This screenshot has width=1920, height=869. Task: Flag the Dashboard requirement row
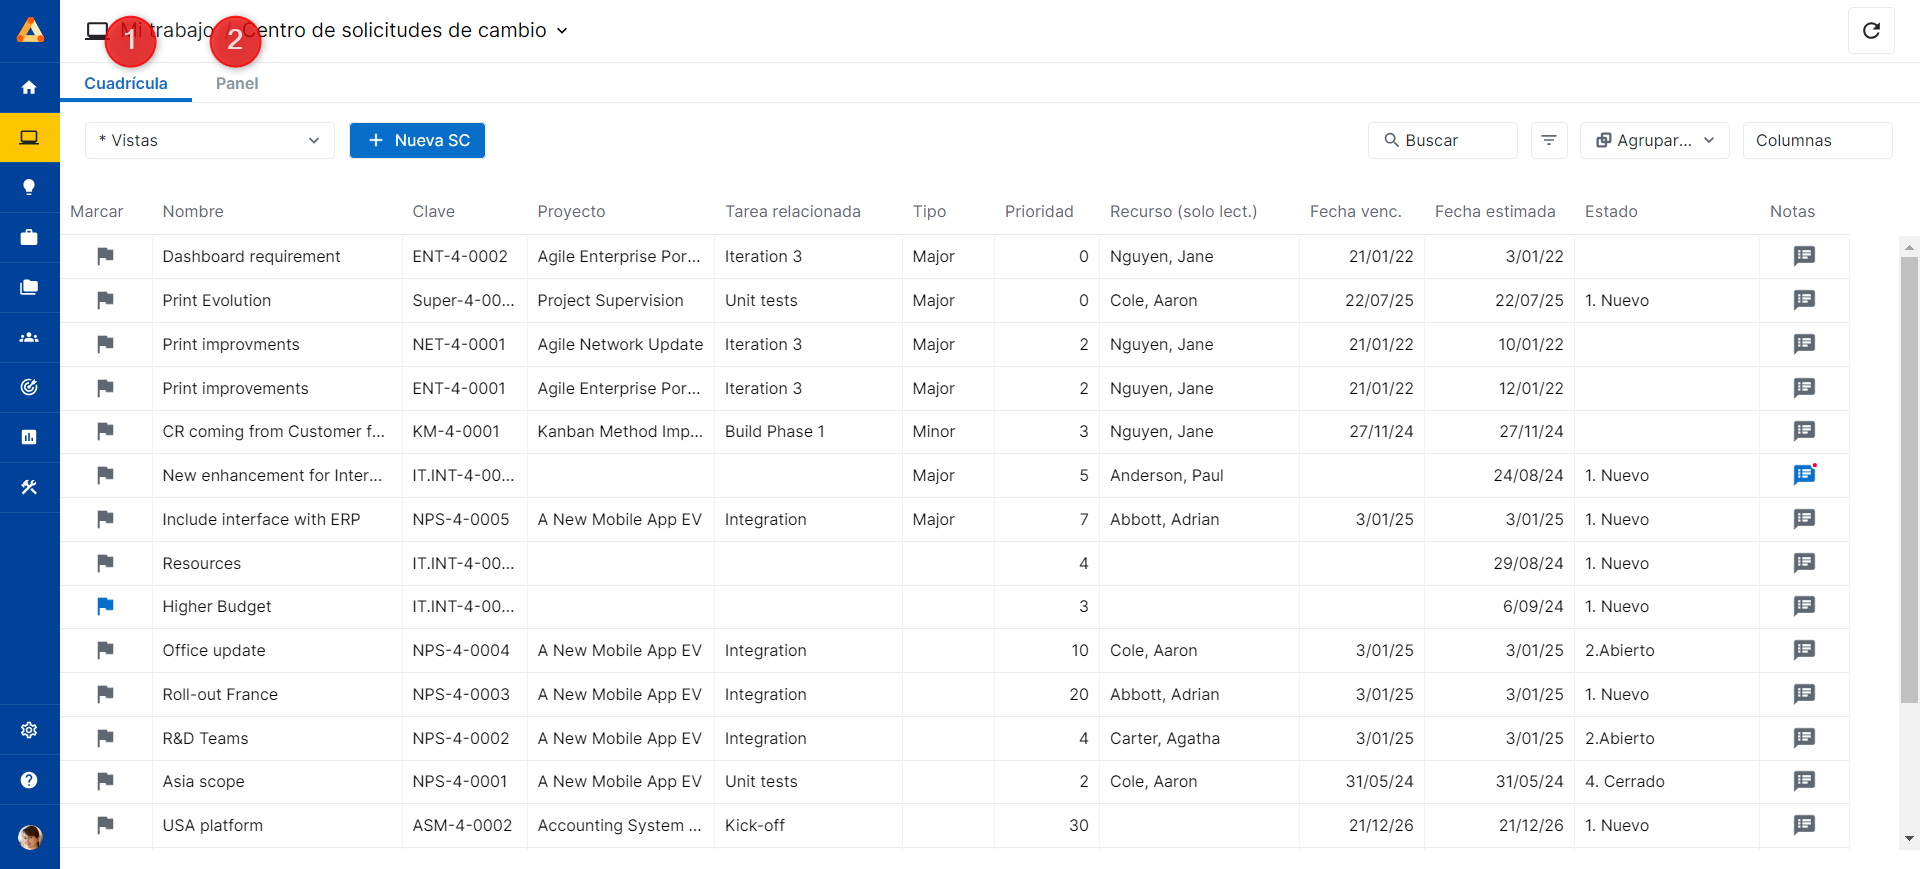point(105,256)
